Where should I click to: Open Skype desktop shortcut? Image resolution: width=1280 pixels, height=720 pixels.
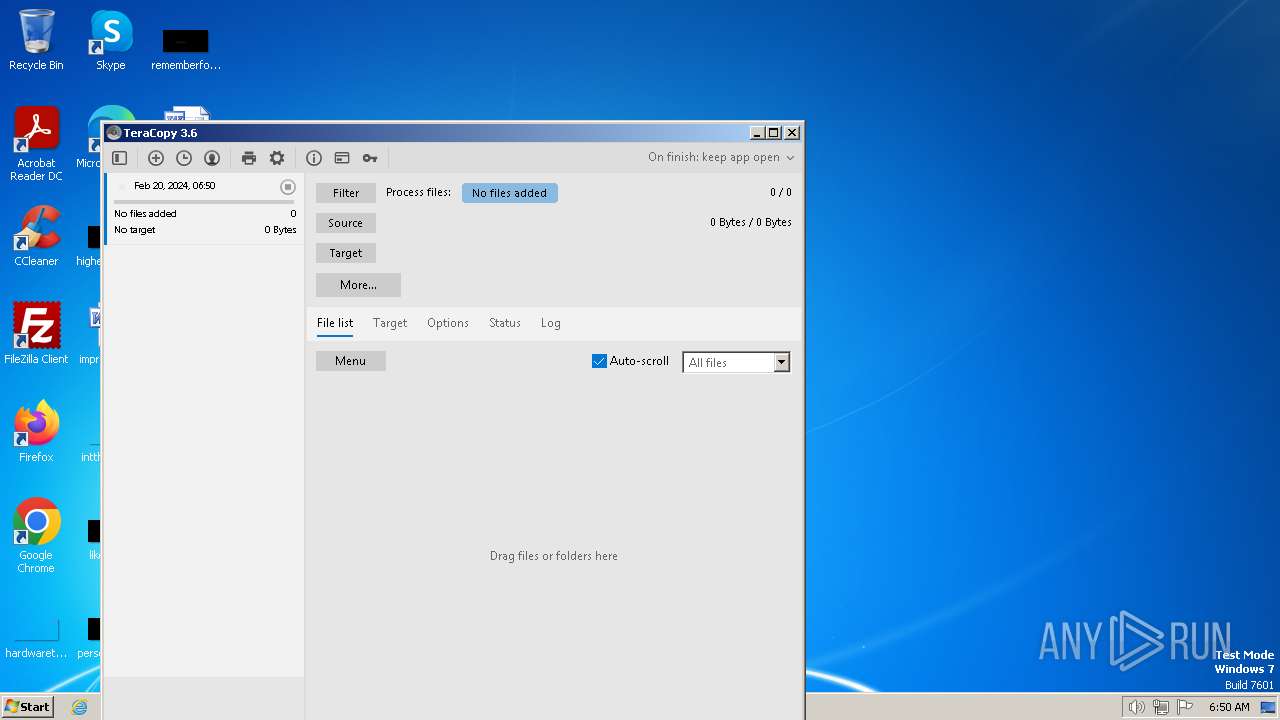(x=111, y=40)
